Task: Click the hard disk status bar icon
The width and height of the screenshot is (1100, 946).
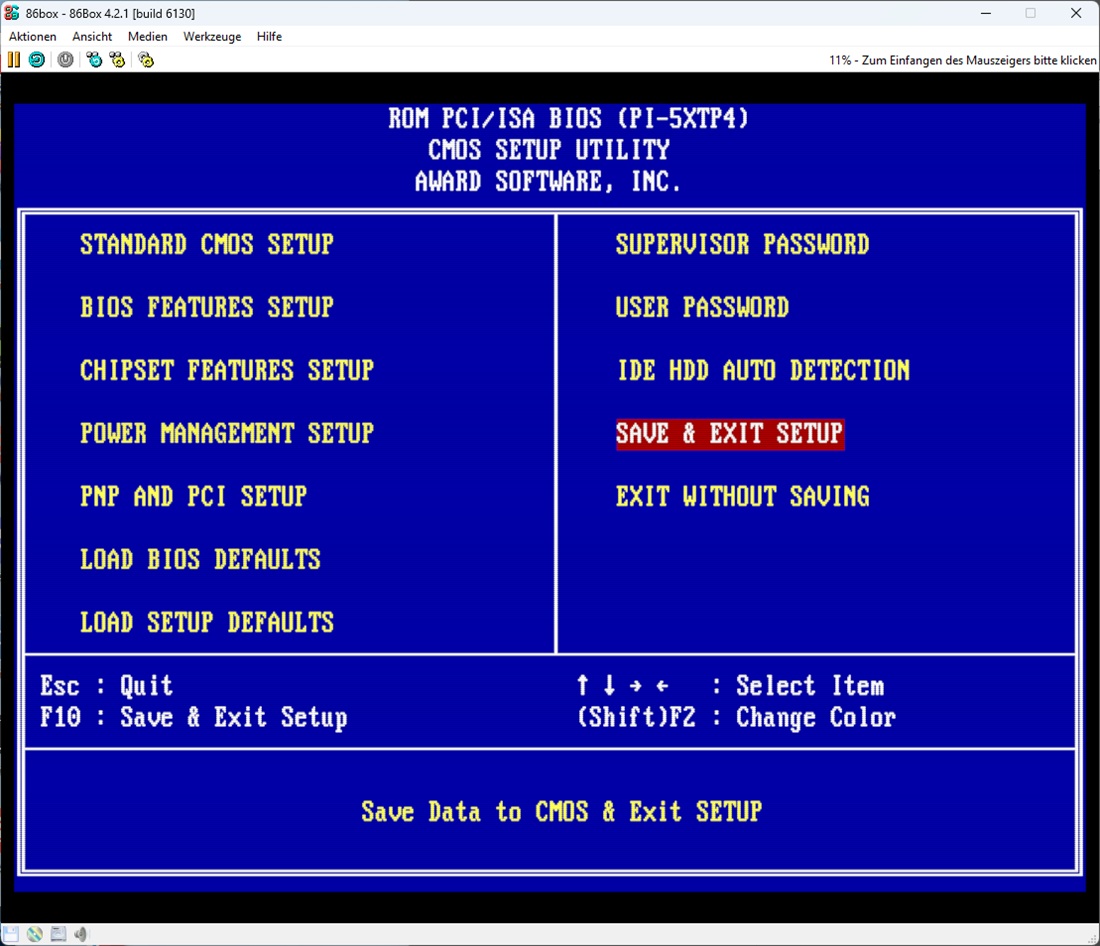Action: coord(58,934)
